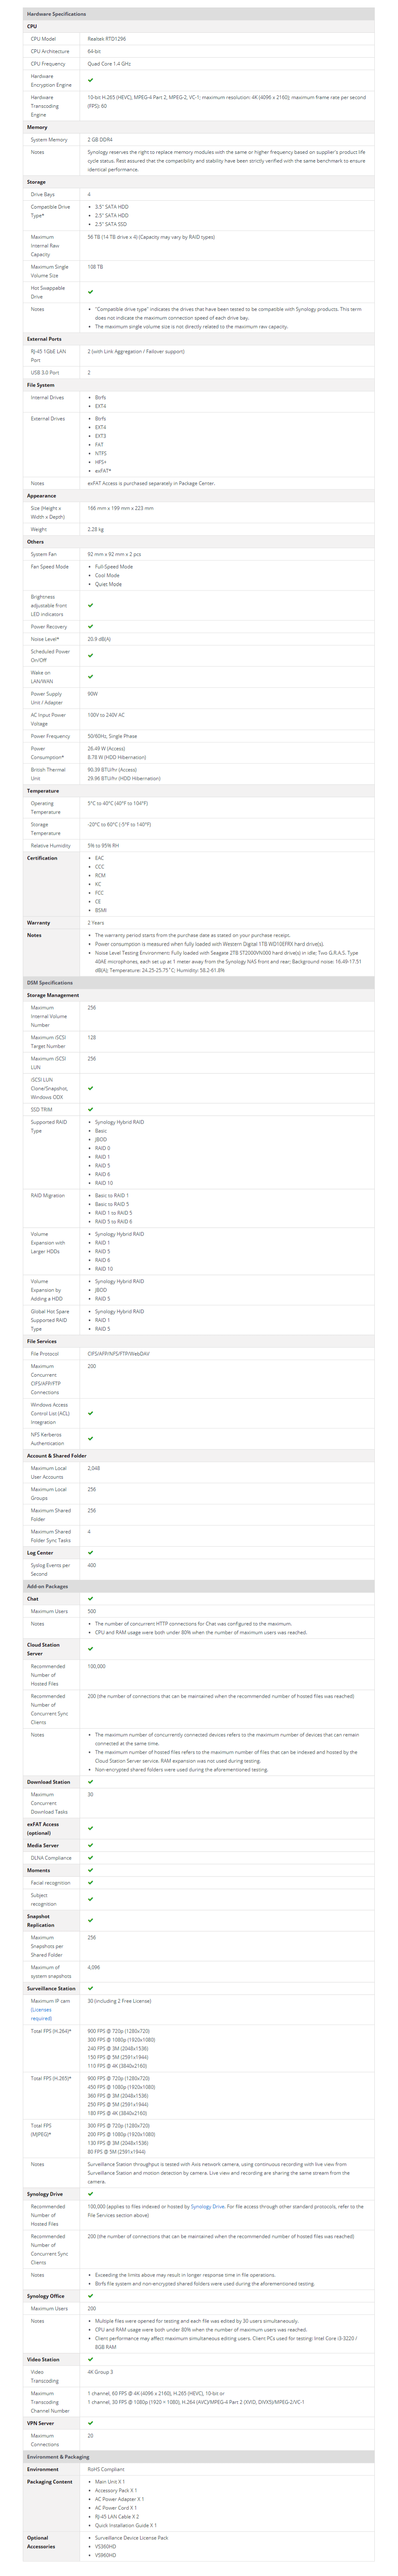This screenshot has width=398, height=2576.
Task: Click the CPU Frequency value Quad Core 1.4 GHz
Action: click(x=109, y=64)
